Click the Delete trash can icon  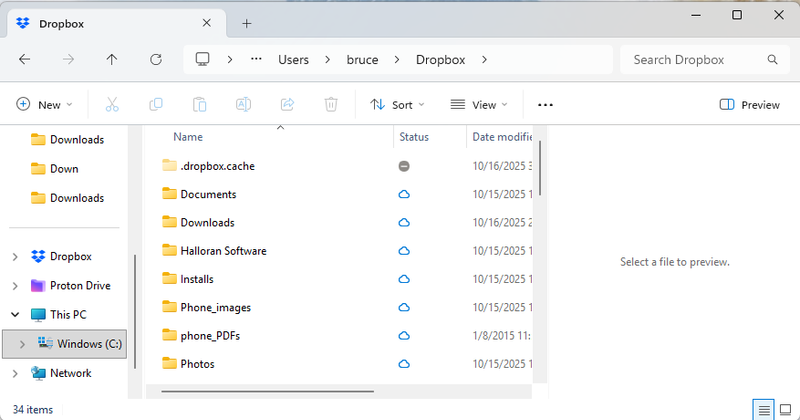331,104
